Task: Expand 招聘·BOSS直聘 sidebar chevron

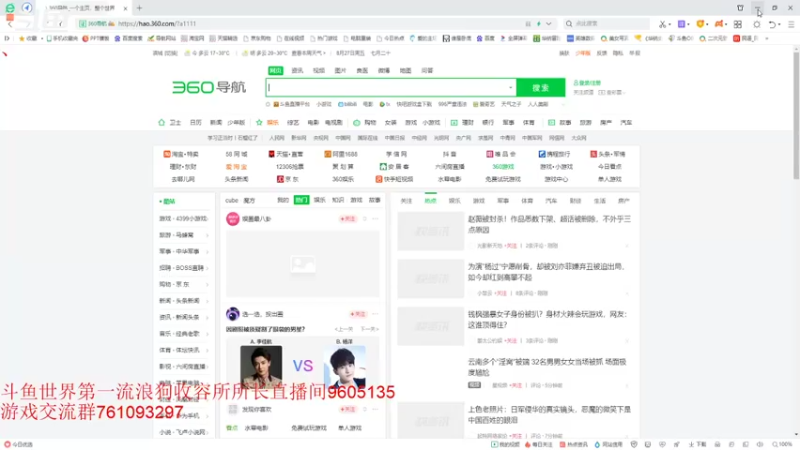Action: click(x=207, y=268)
